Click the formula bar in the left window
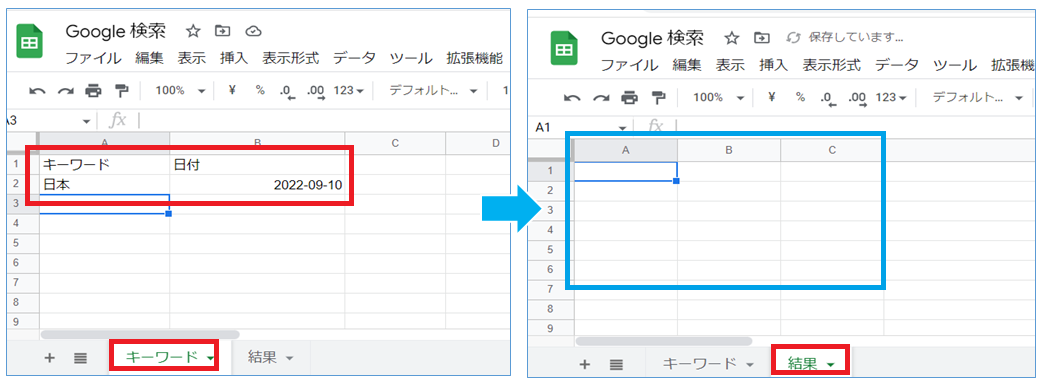Screen dimensions: 1057x391 pos(324,121)
